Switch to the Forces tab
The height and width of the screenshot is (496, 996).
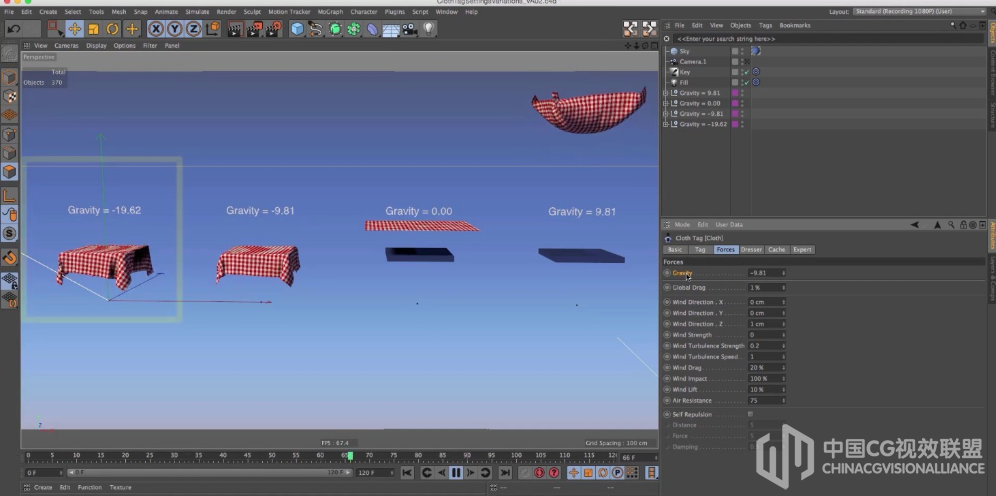725,250
